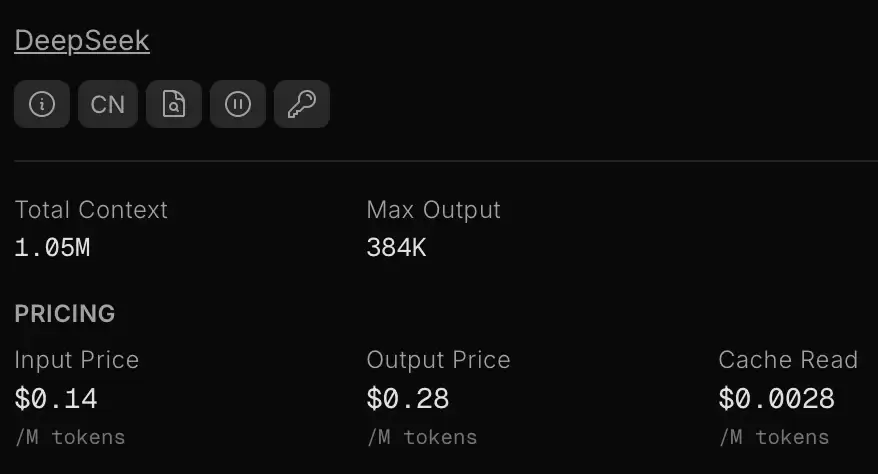Image resolution: width=878 pixels, height=474 pixels.
Task: Click /M tokens under Output Price
Action: [422, 437]
